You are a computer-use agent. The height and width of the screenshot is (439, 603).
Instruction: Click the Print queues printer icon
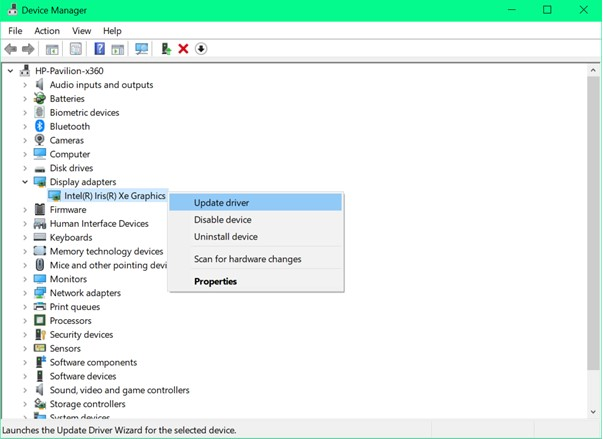(40, 306)
